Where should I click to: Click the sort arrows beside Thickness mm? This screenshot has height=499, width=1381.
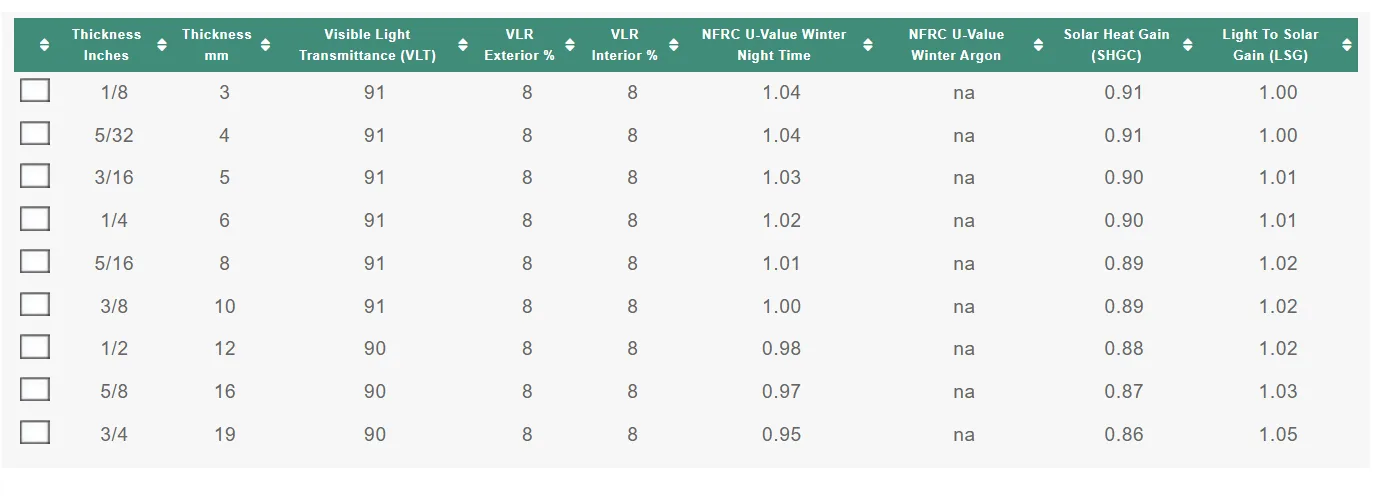(265, 45)
